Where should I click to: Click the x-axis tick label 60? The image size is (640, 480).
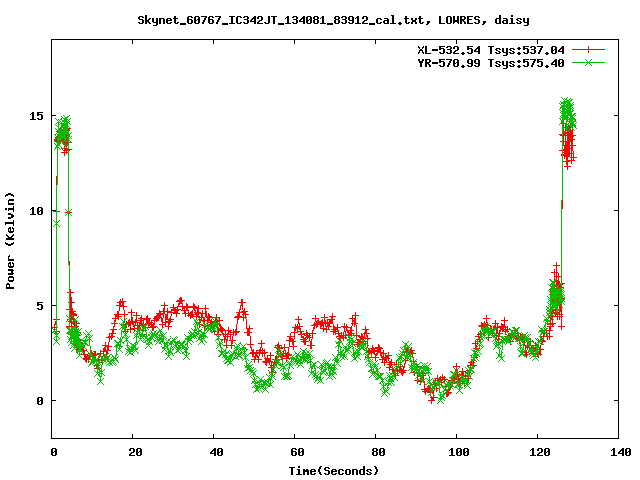pyautogui.click(x=297, y=452)
